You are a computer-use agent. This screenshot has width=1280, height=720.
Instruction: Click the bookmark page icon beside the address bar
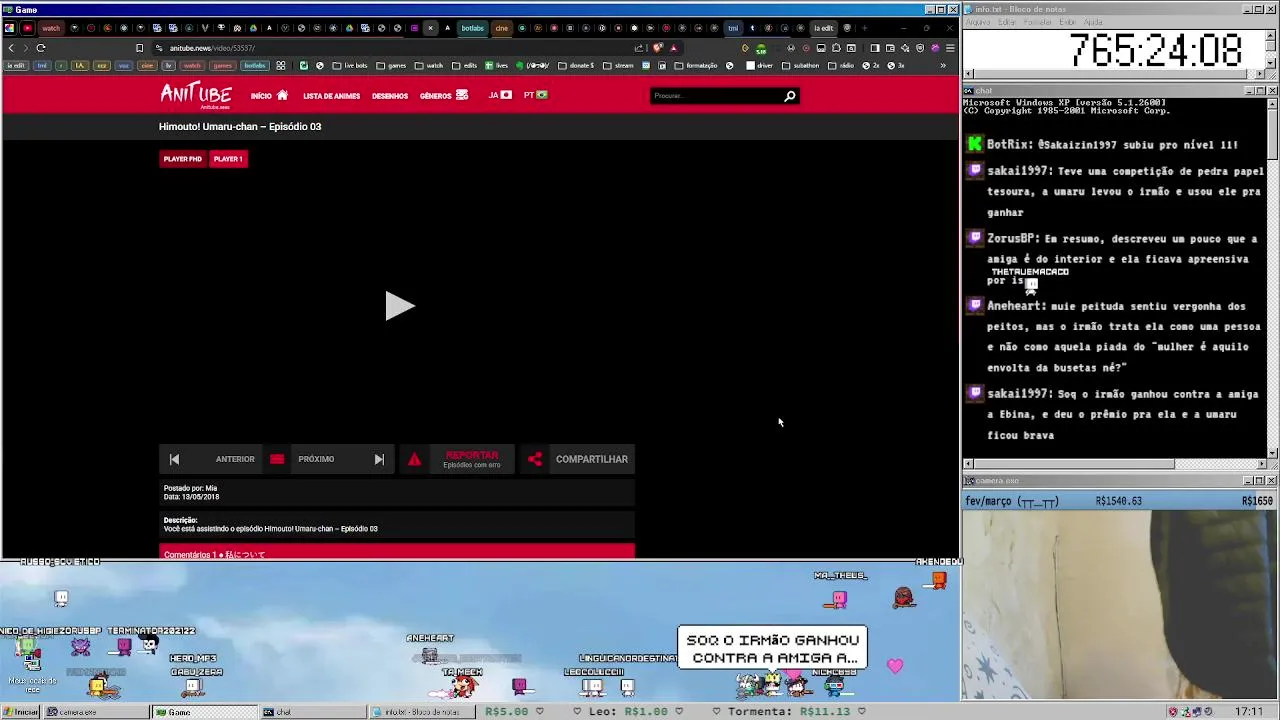pos(139,48)
